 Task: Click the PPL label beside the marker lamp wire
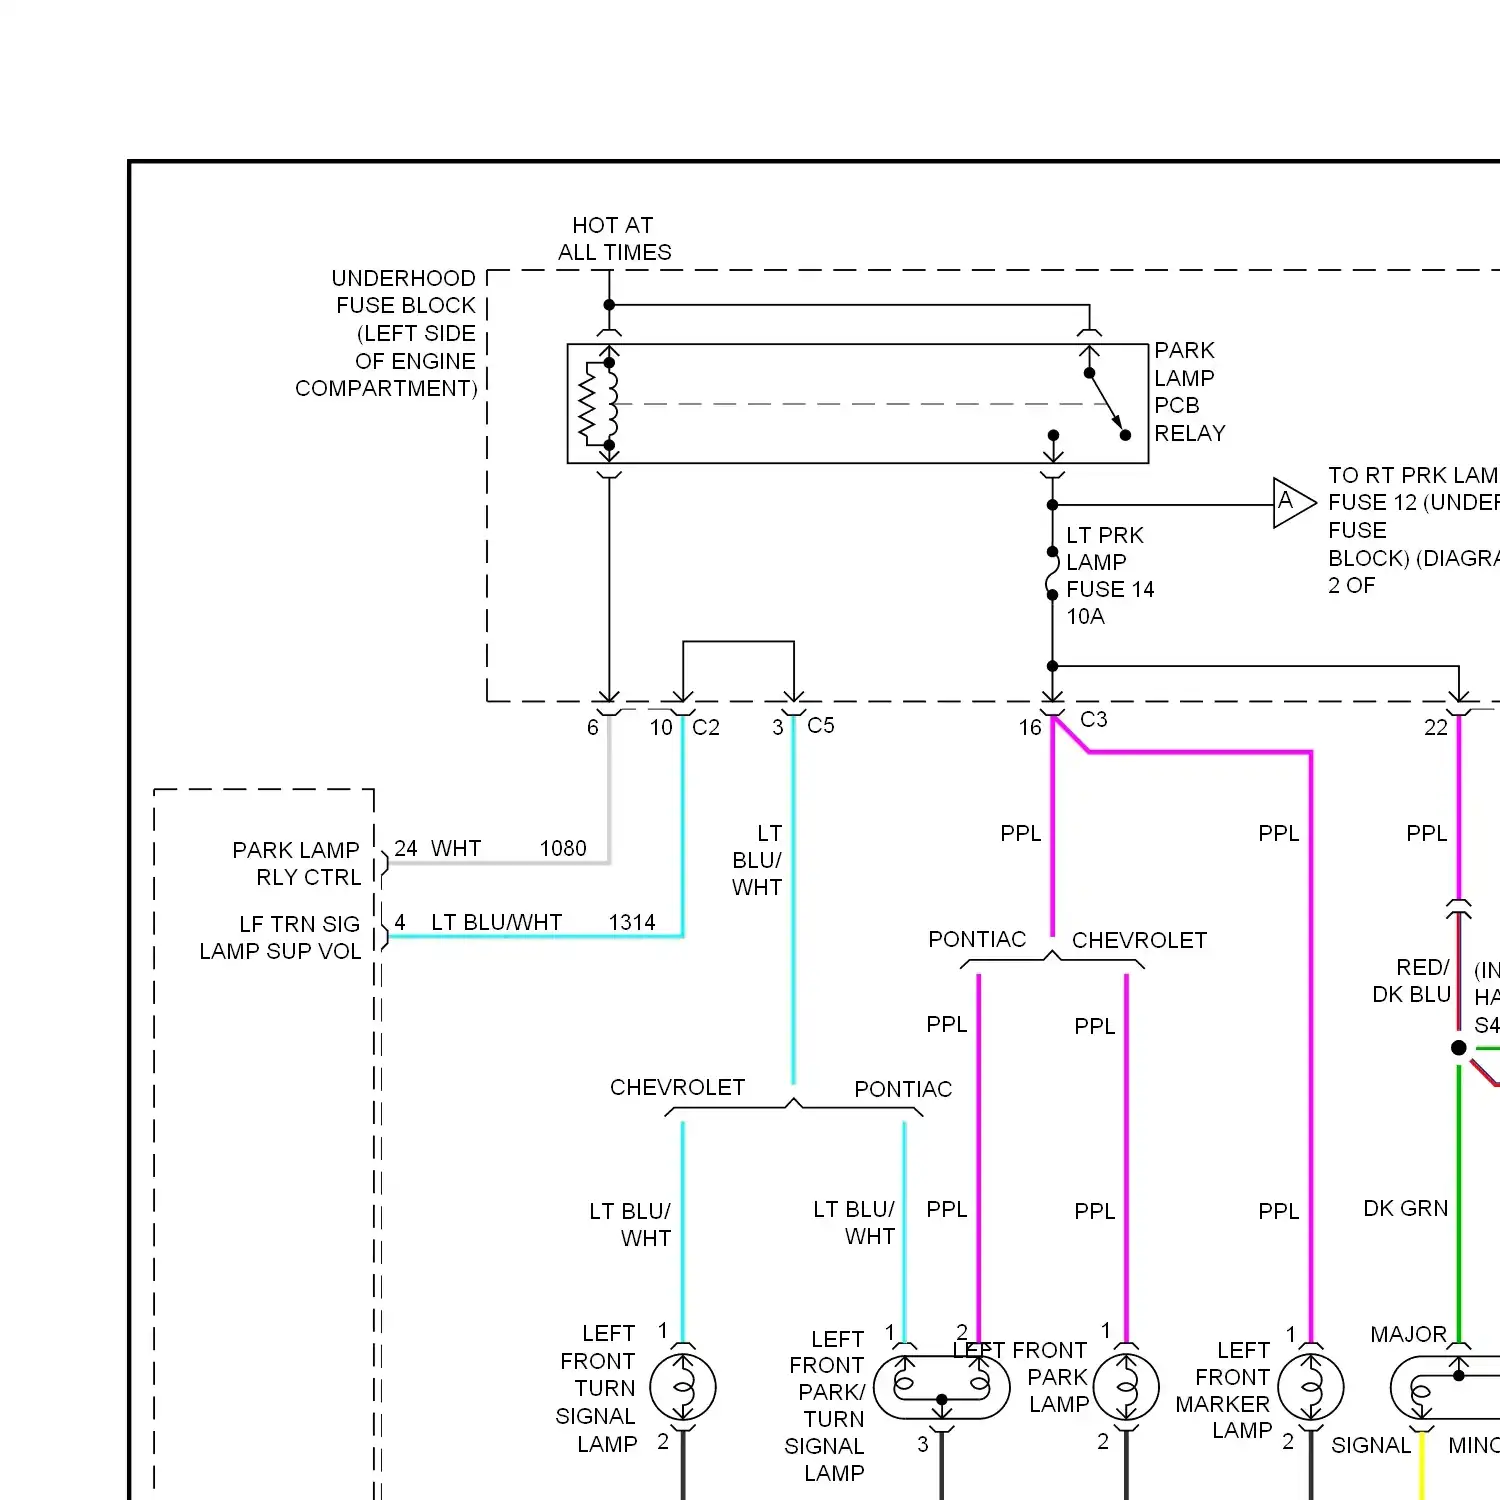pos(1279,1211)
